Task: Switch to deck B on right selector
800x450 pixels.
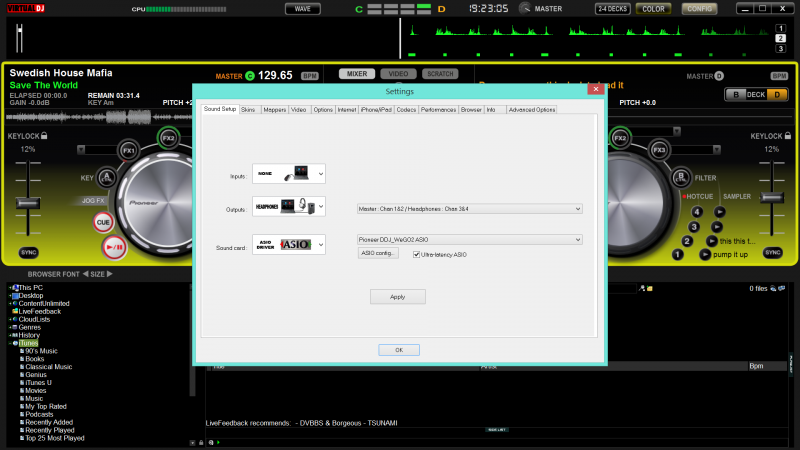Action: (736, 94)
